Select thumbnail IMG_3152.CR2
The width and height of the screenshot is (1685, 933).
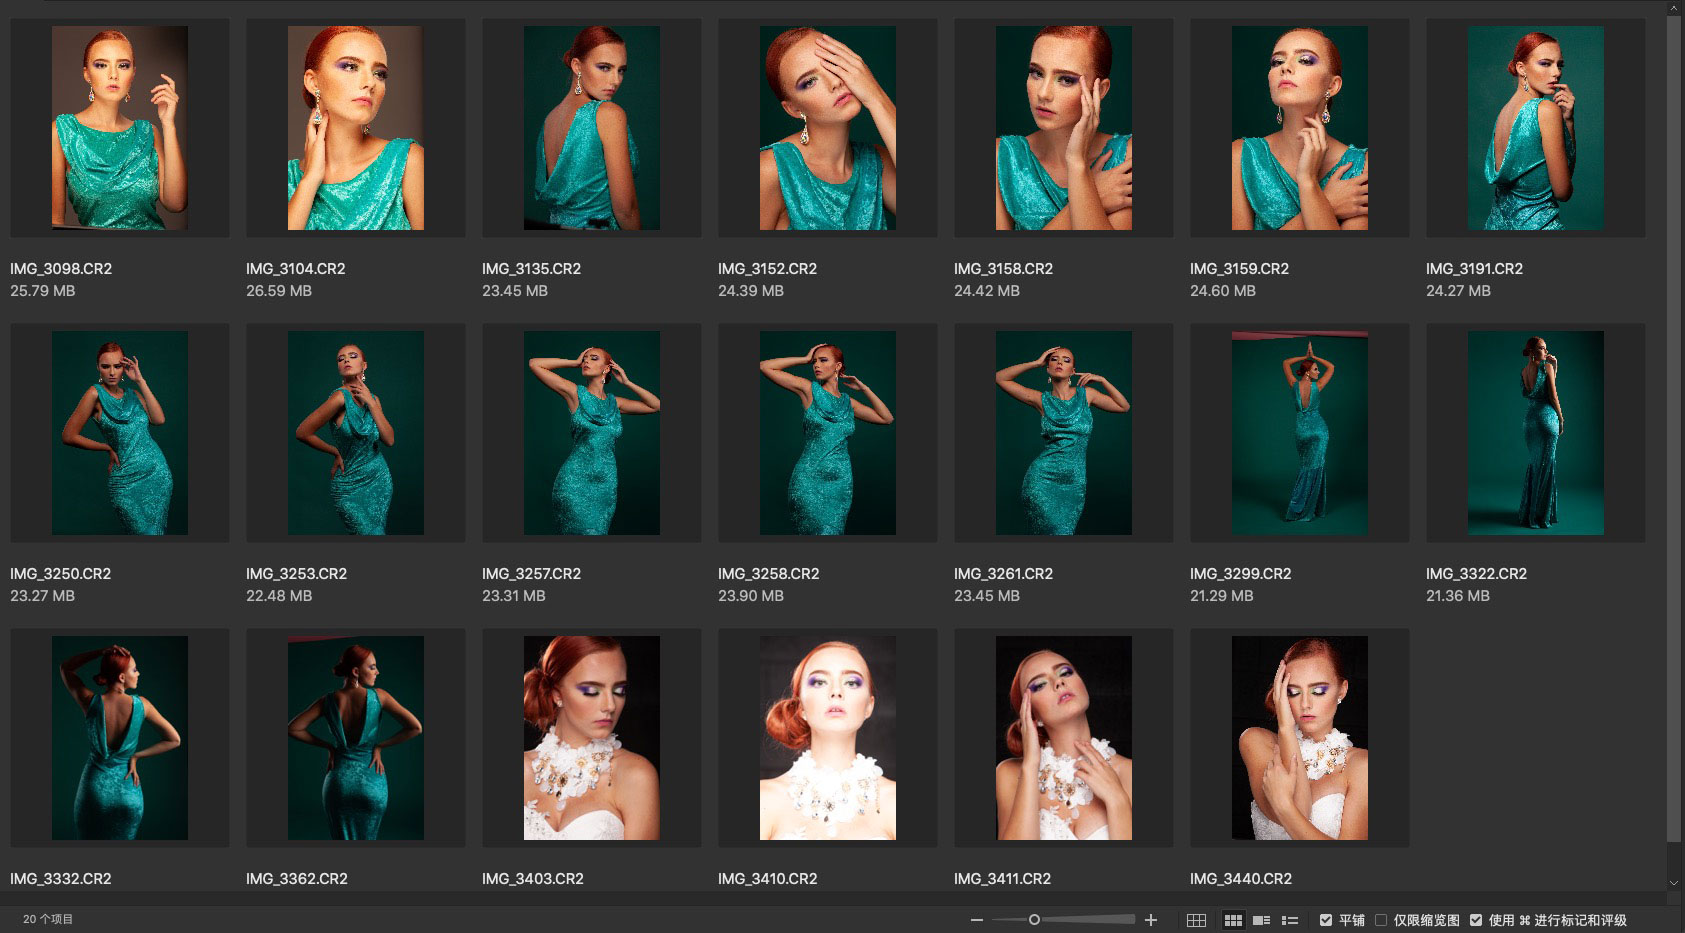pos(827,128)
